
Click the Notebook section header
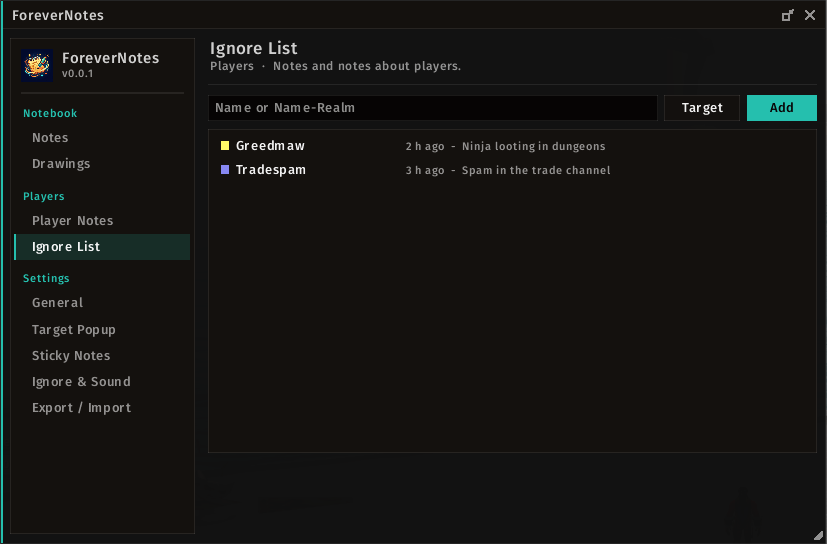coord(50,113)
